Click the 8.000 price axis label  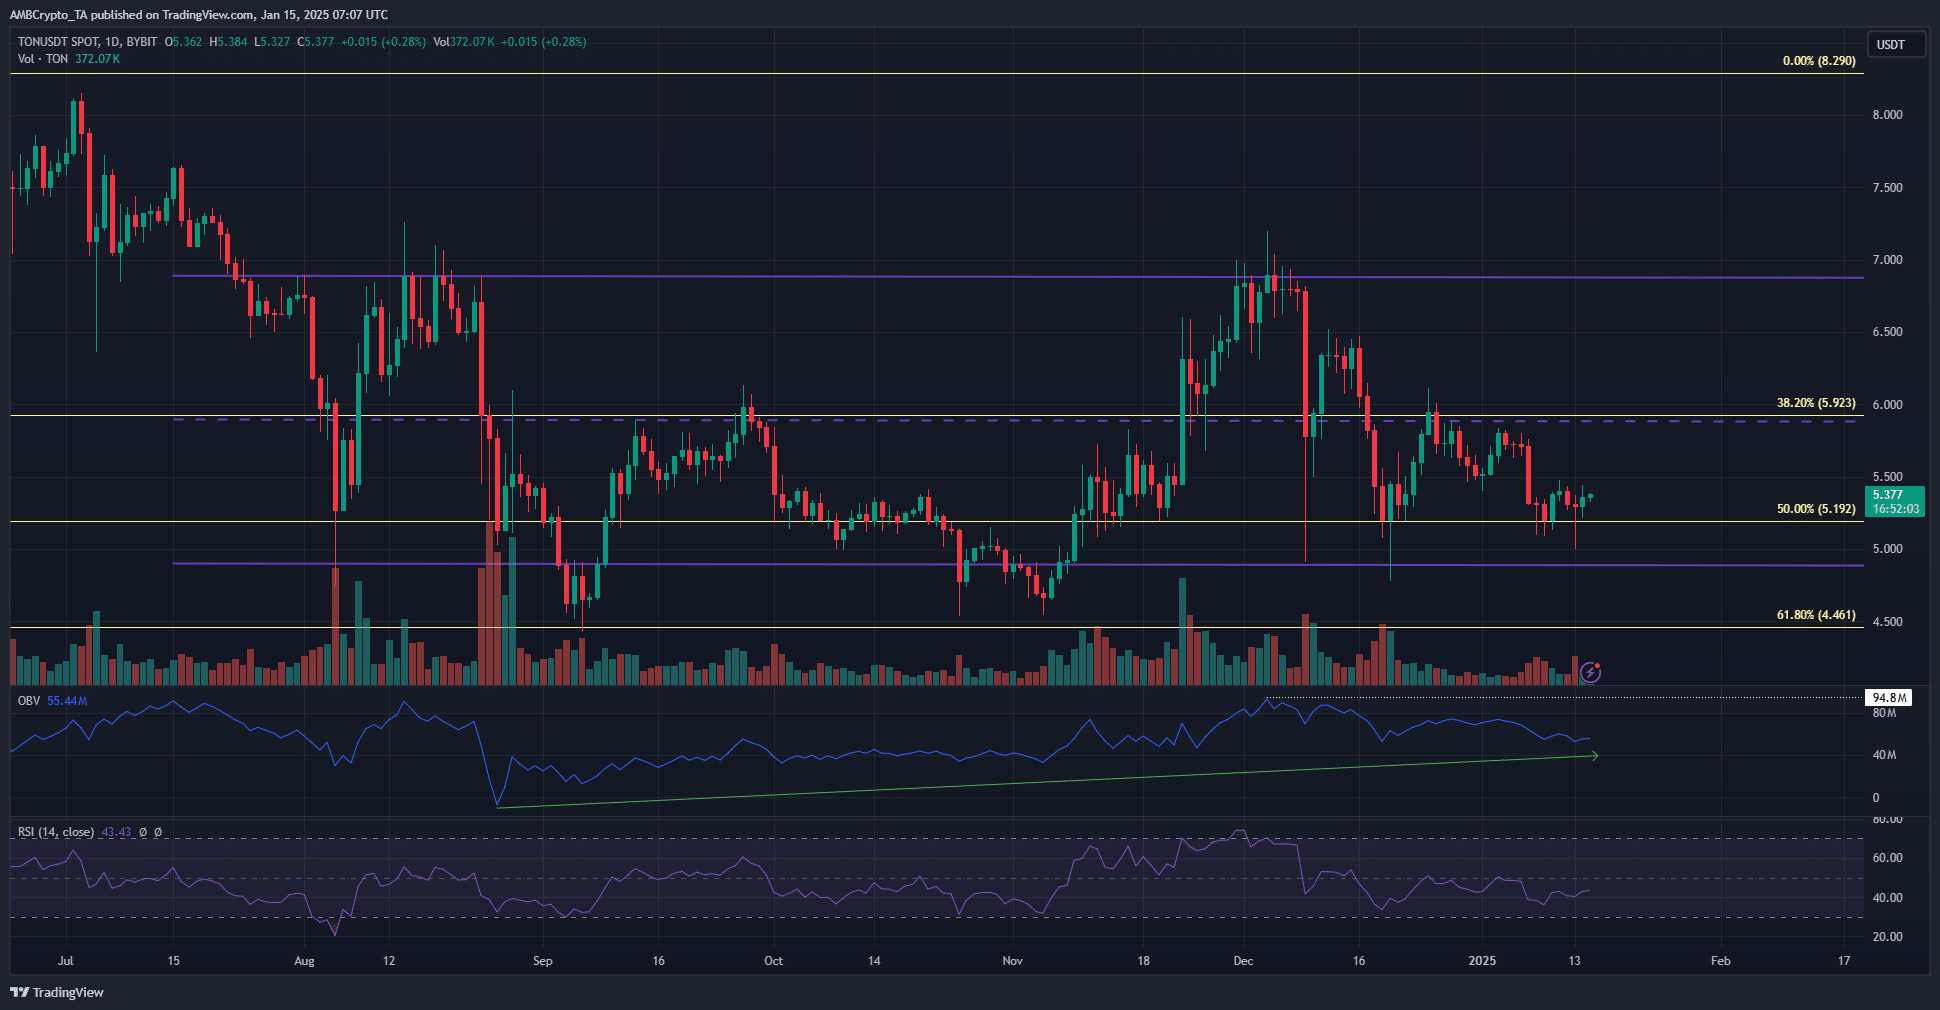point(1888,115)
